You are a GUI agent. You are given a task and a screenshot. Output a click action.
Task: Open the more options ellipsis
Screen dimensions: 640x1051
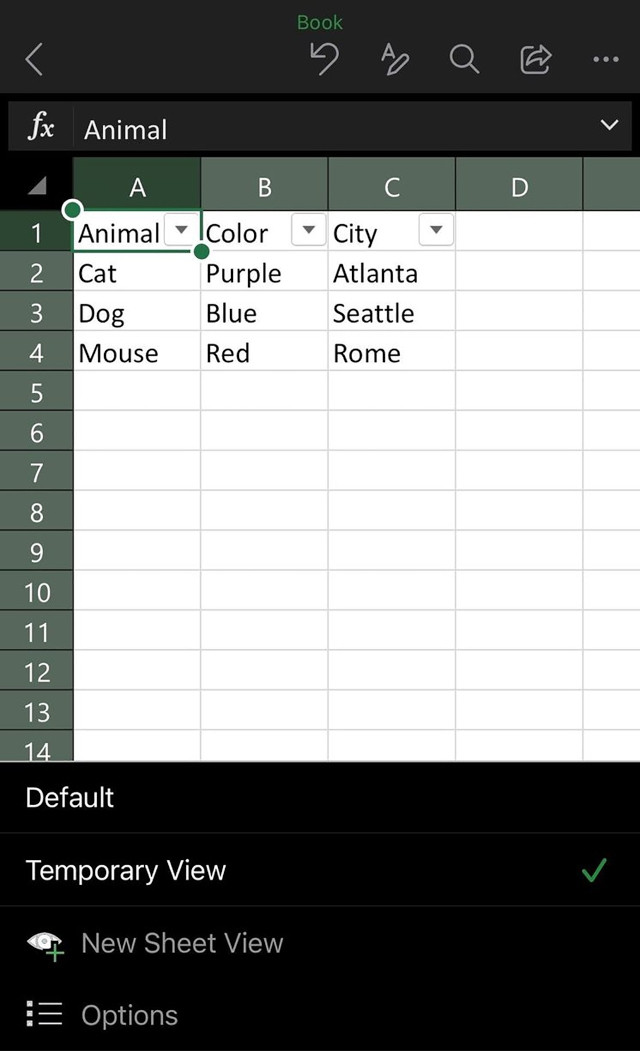(606, 59)
